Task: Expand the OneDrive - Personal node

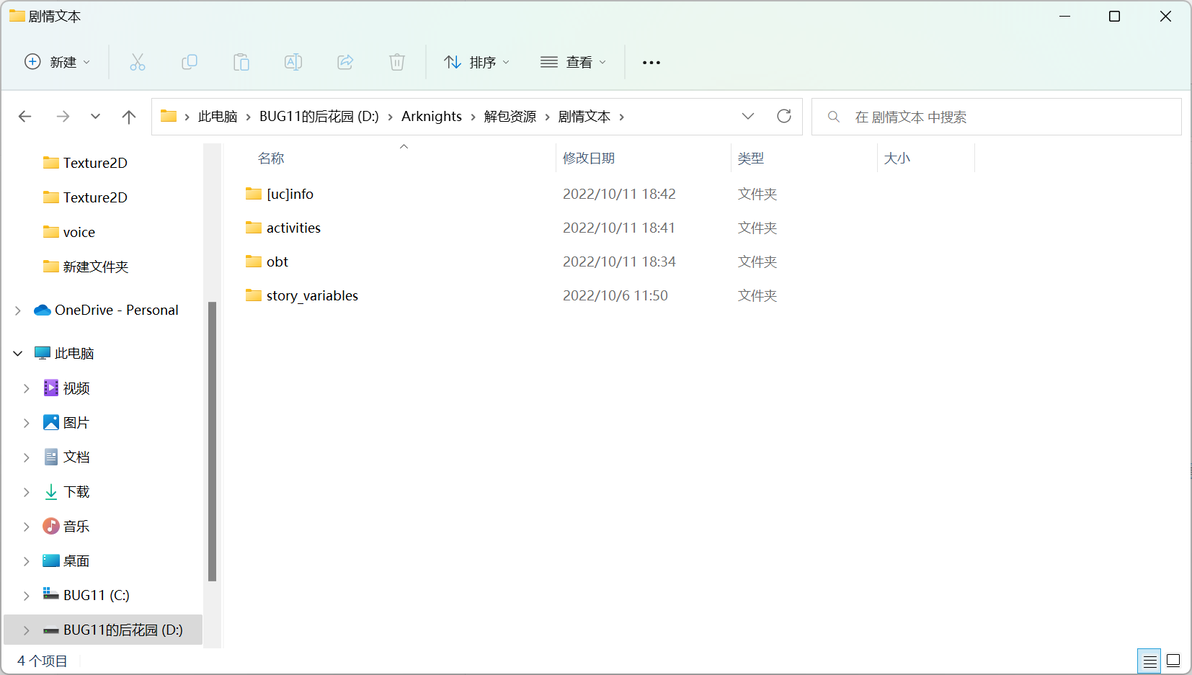Action: [x=17, y=310]
